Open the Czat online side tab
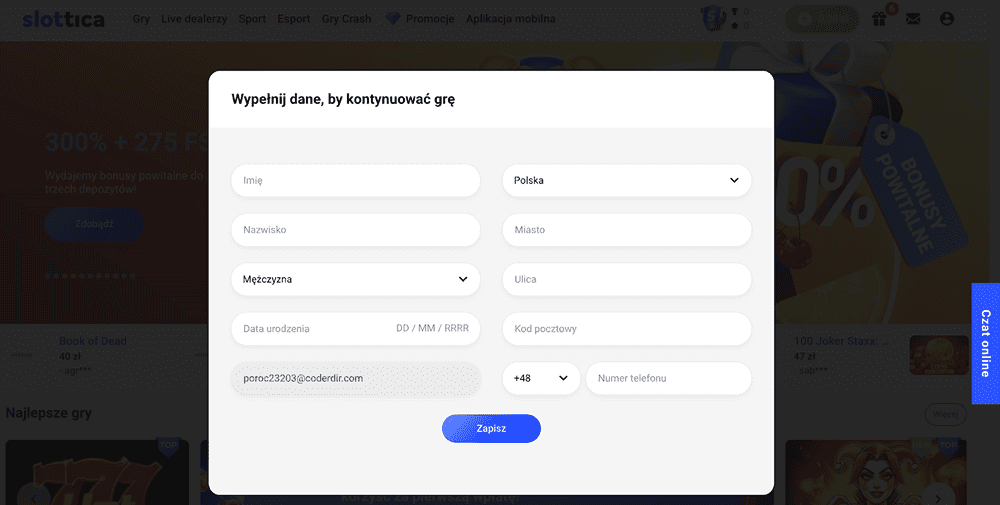1000x505 pixels. tap(985, 343)
